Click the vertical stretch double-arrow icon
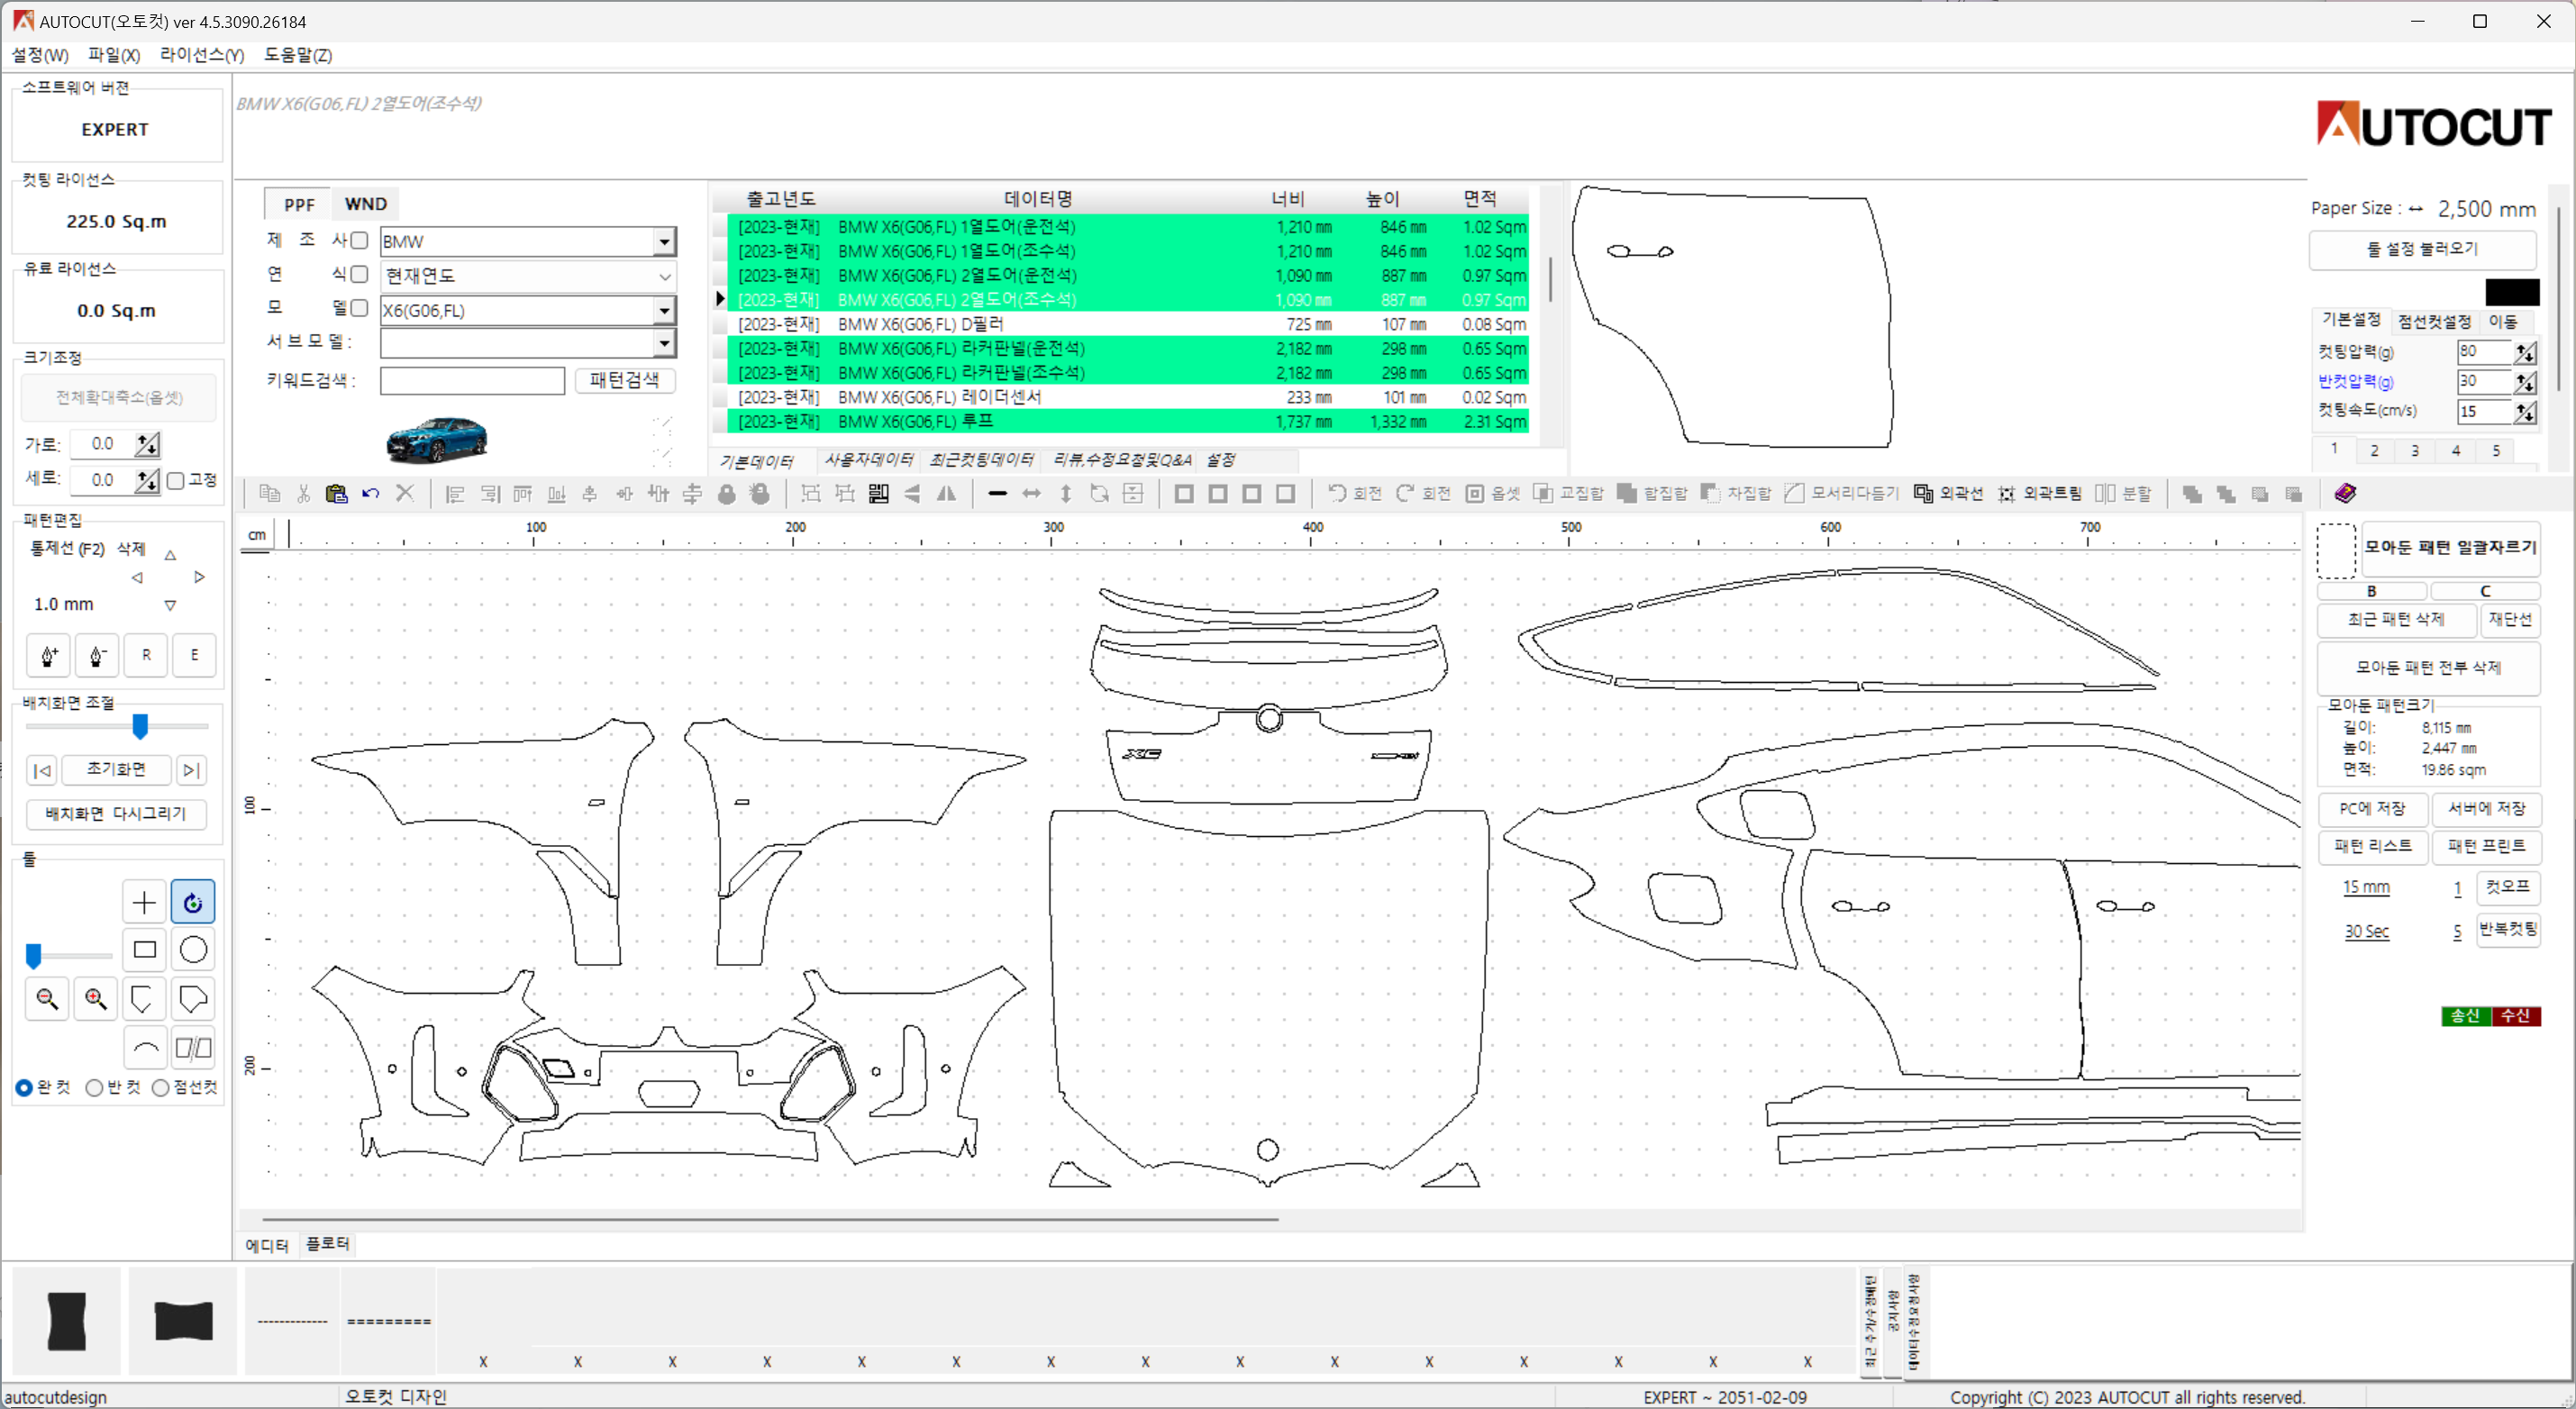This screenshot has width=2576, height=1409. [1066, 493]
